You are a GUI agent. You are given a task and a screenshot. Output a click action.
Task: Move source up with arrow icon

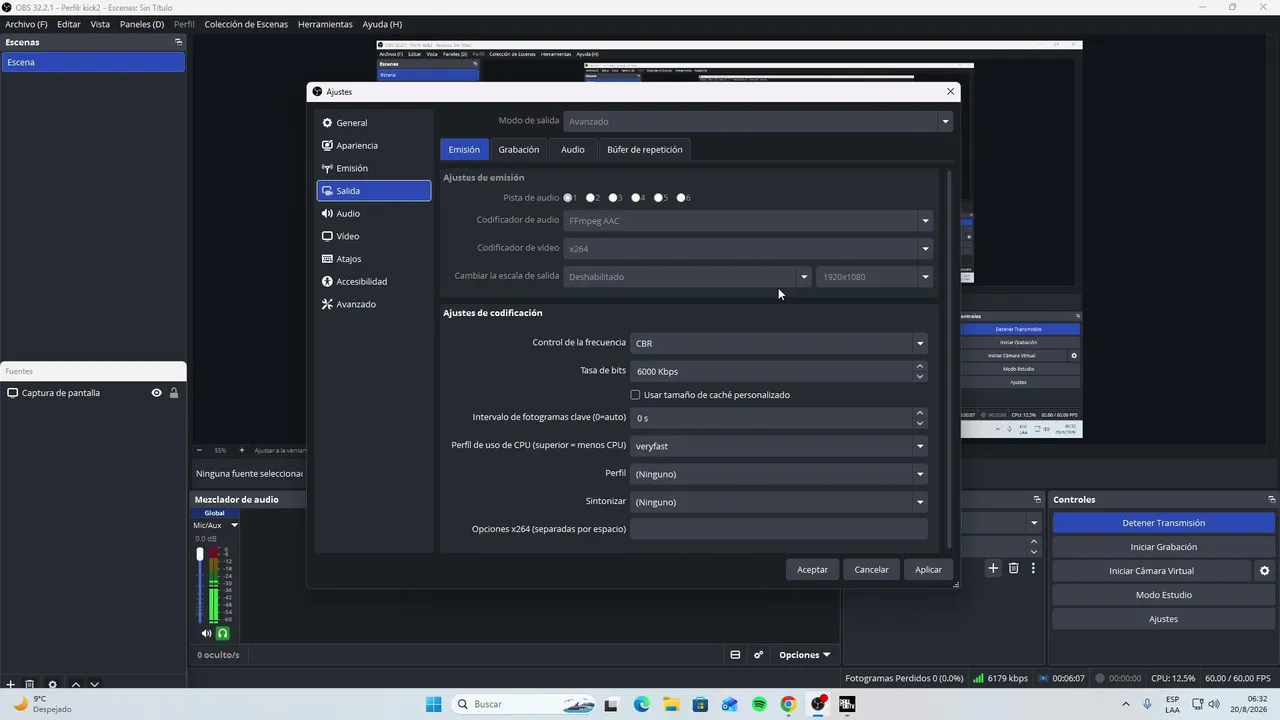(x=76, y=685)
